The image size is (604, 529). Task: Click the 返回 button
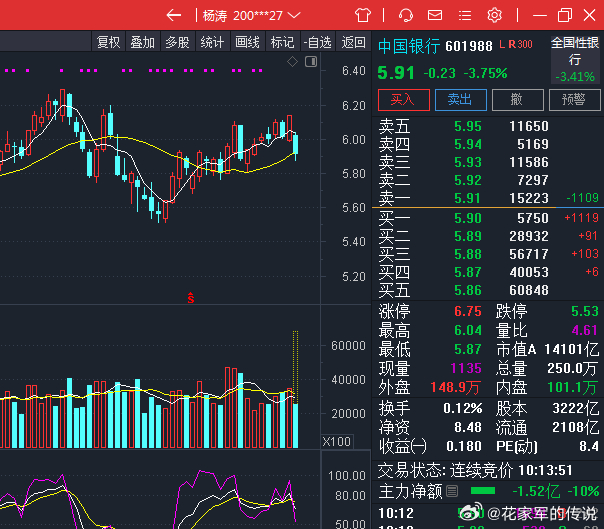353,42
